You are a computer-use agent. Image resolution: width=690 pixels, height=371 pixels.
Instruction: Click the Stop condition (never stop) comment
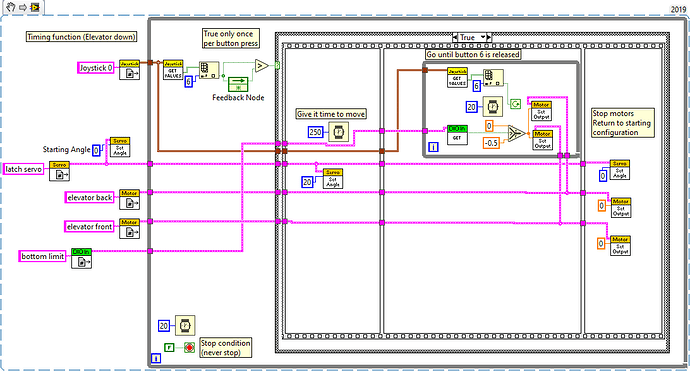(x=226, y=348)
